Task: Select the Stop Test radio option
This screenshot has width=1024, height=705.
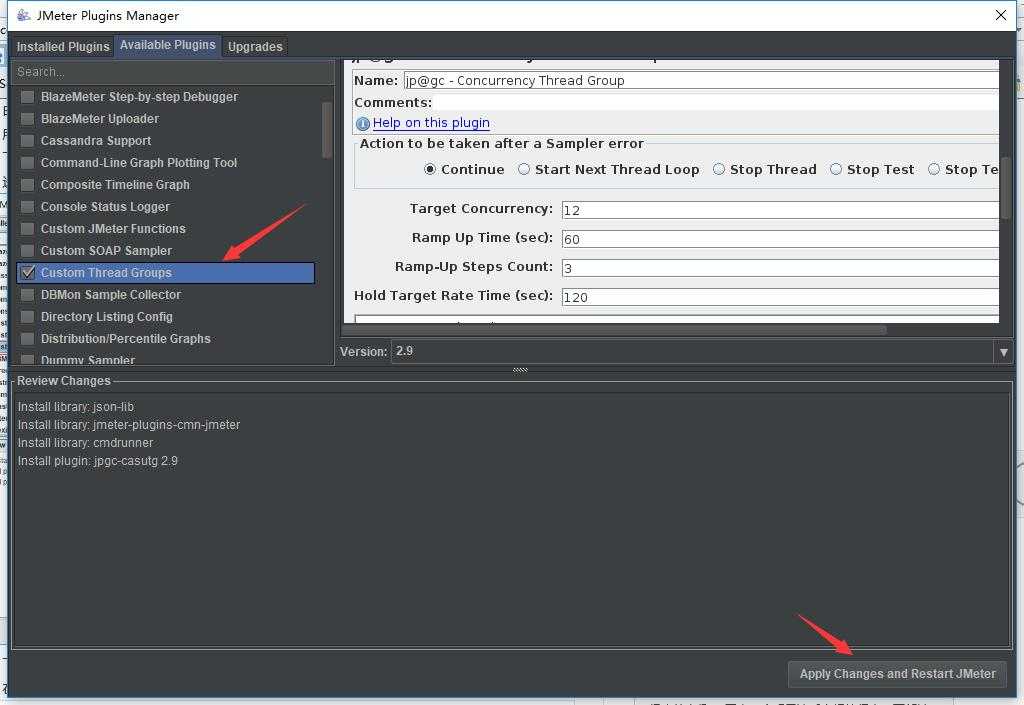Action: (x=835, y=170)
